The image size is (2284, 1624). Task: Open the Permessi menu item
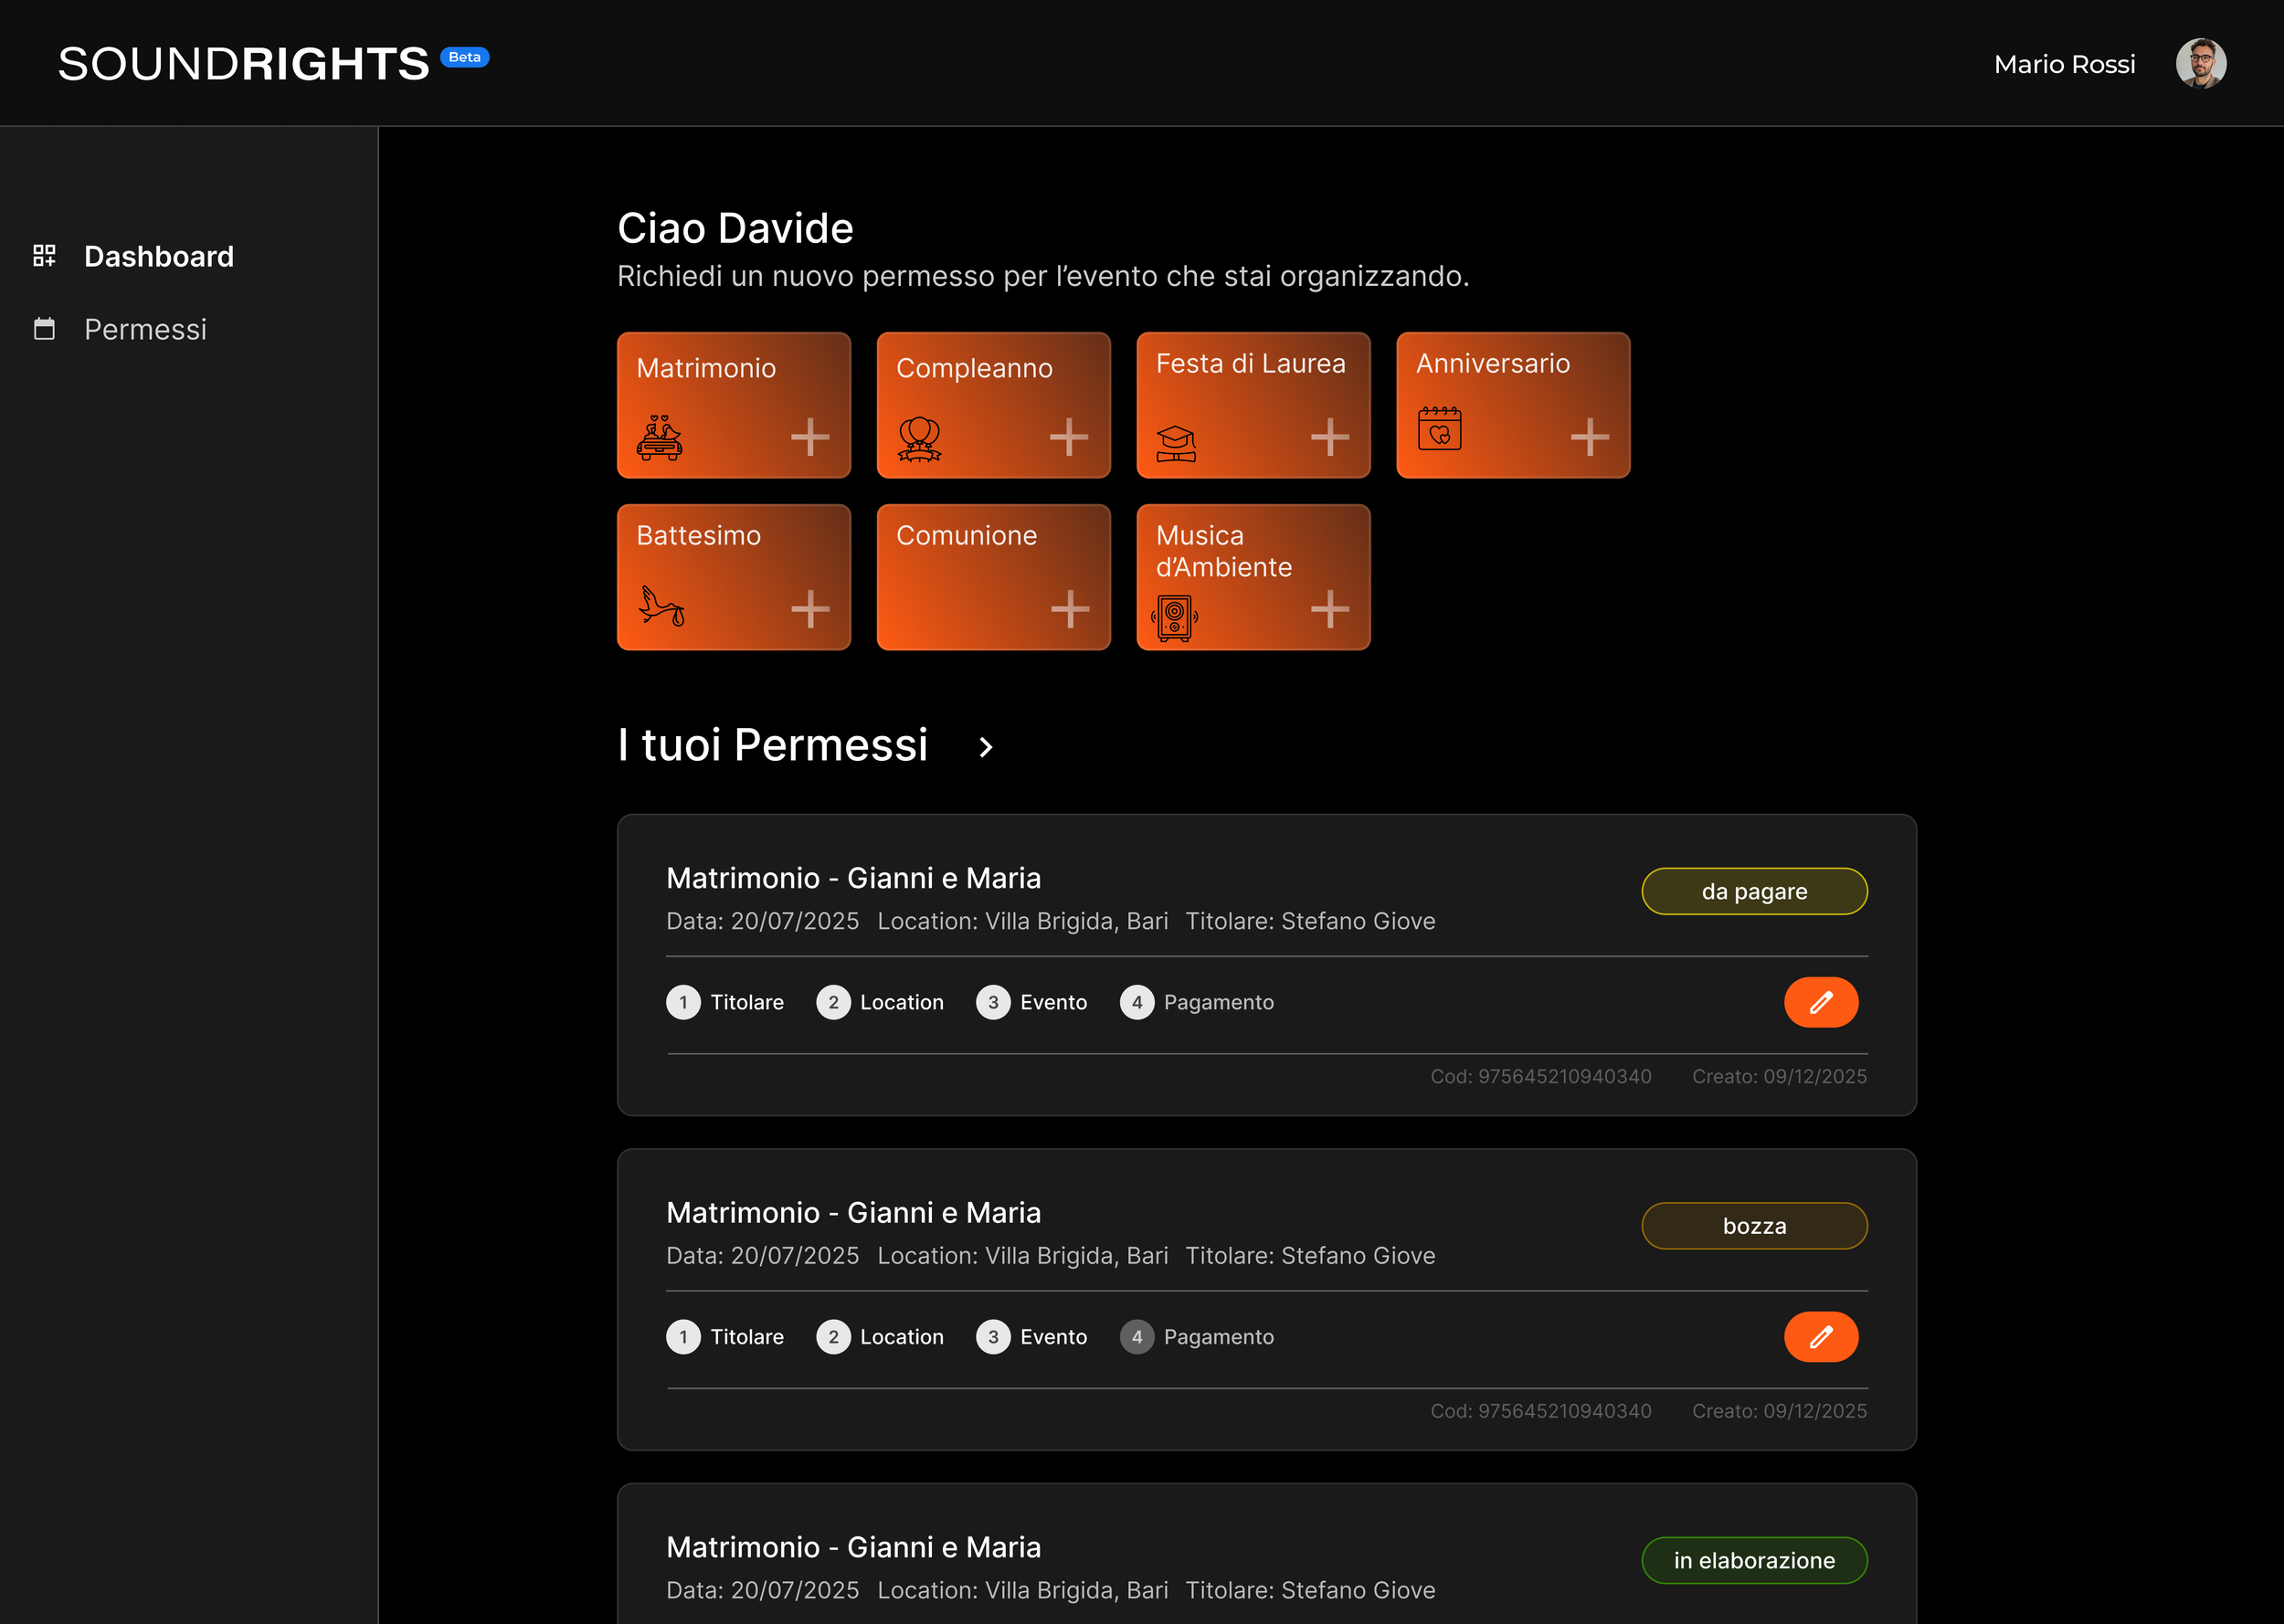(145, 329)
